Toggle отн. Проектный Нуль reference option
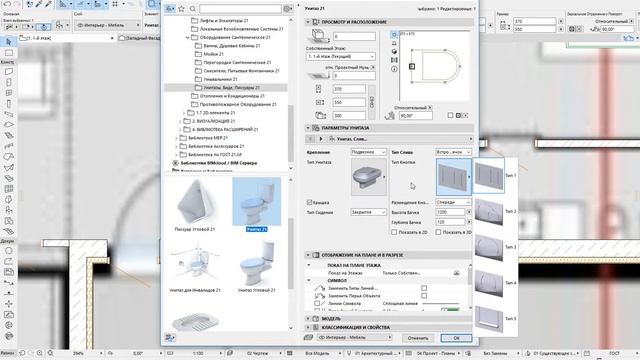This screenshot has width=640, height=360. (x=373, y=67)
